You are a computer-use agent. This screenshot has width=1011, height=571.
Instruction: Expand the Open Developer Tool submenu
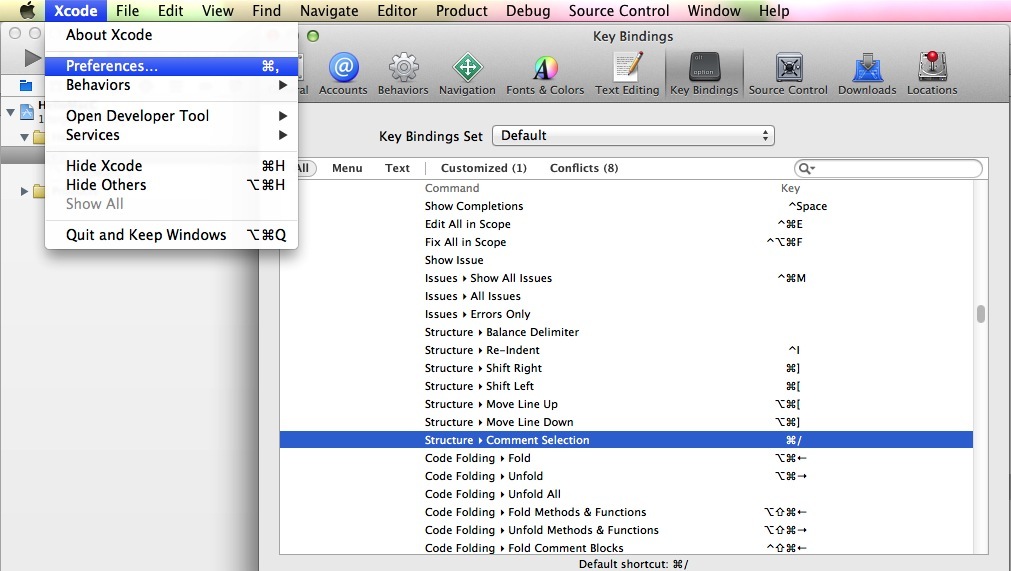(172, 115)
